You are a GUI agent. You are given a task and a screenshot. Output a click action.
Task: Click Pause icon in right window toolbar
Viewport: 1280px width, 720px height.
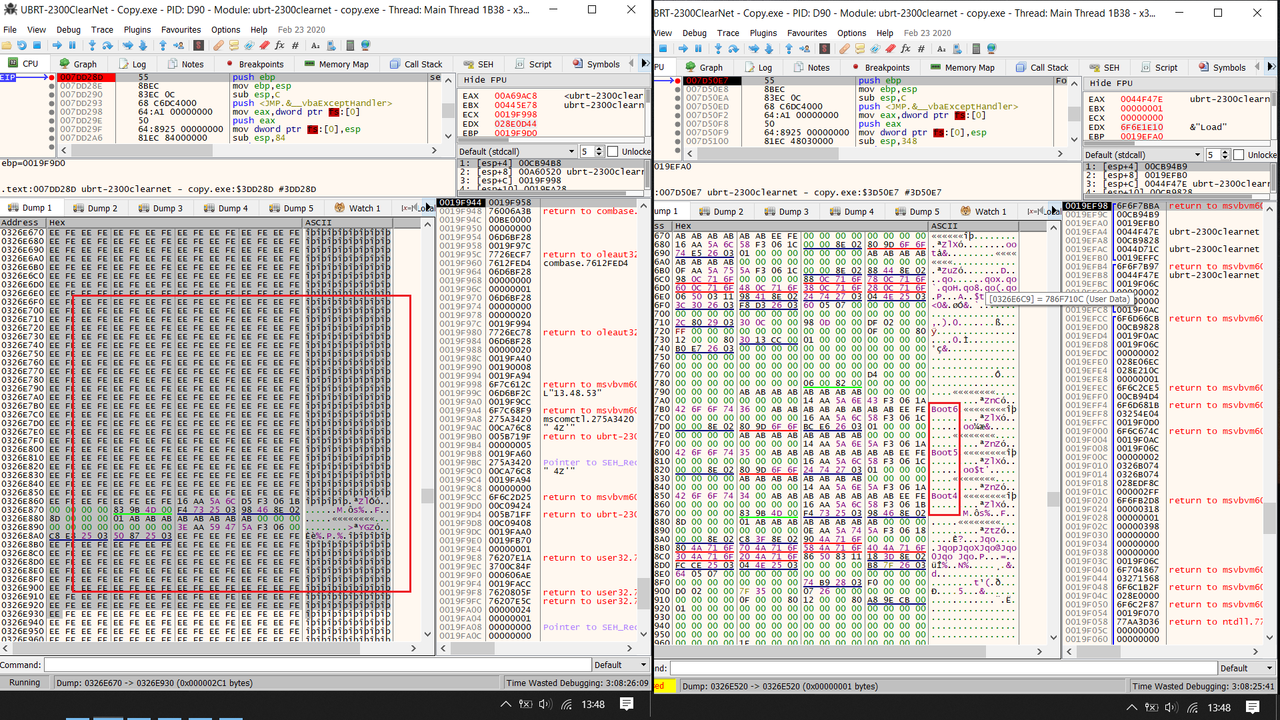point(698,46)
